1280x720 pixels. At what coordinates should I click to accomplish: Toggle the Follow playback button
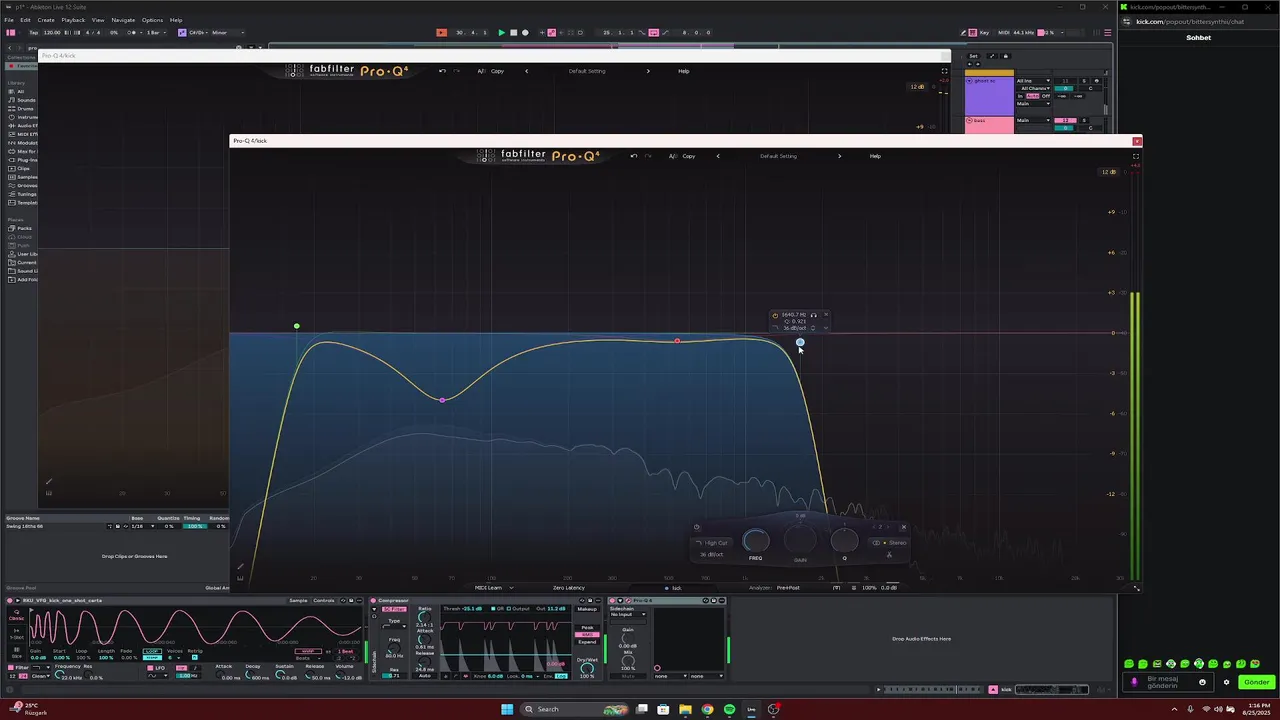tap(441, 32)
